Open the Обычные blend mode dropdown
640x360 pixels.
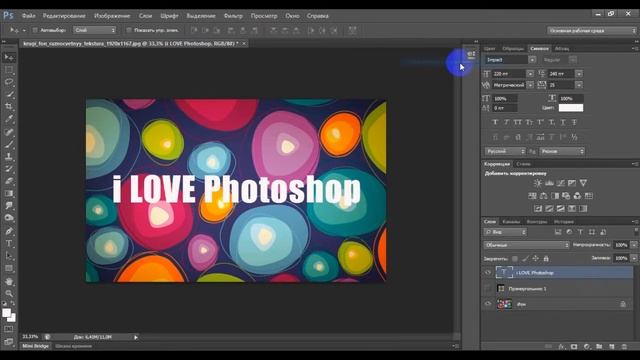click(x=527, y=245)
